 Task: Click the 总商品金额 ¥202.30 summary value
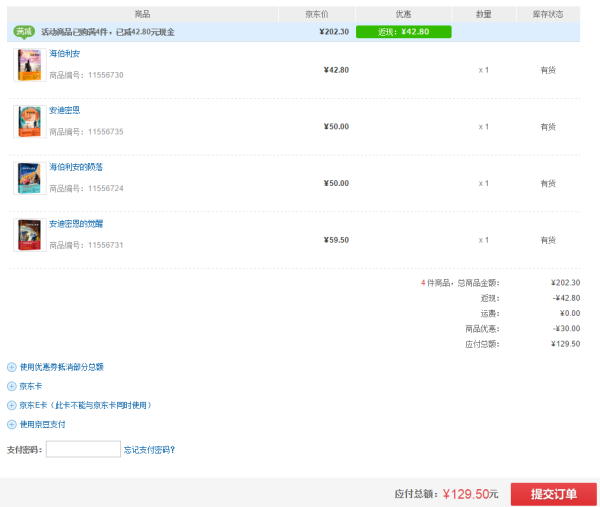(565, 283)
